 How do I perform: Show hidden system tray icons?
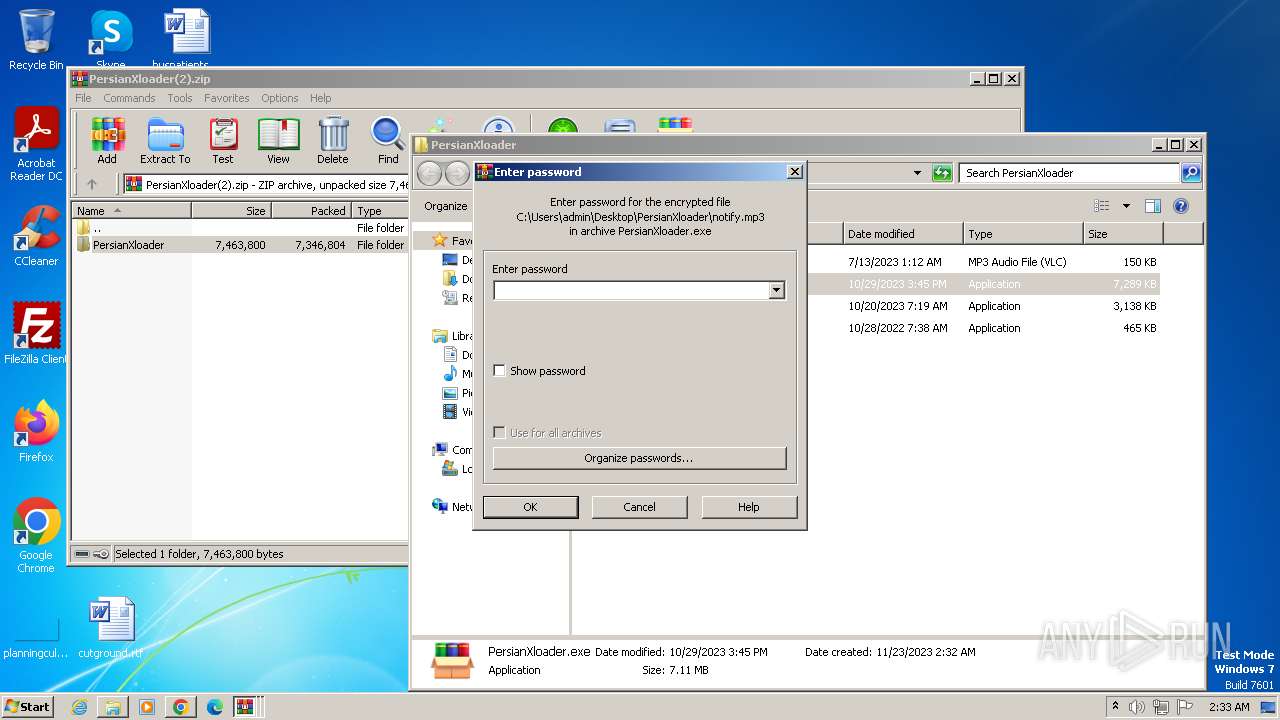pos(1116,707)
